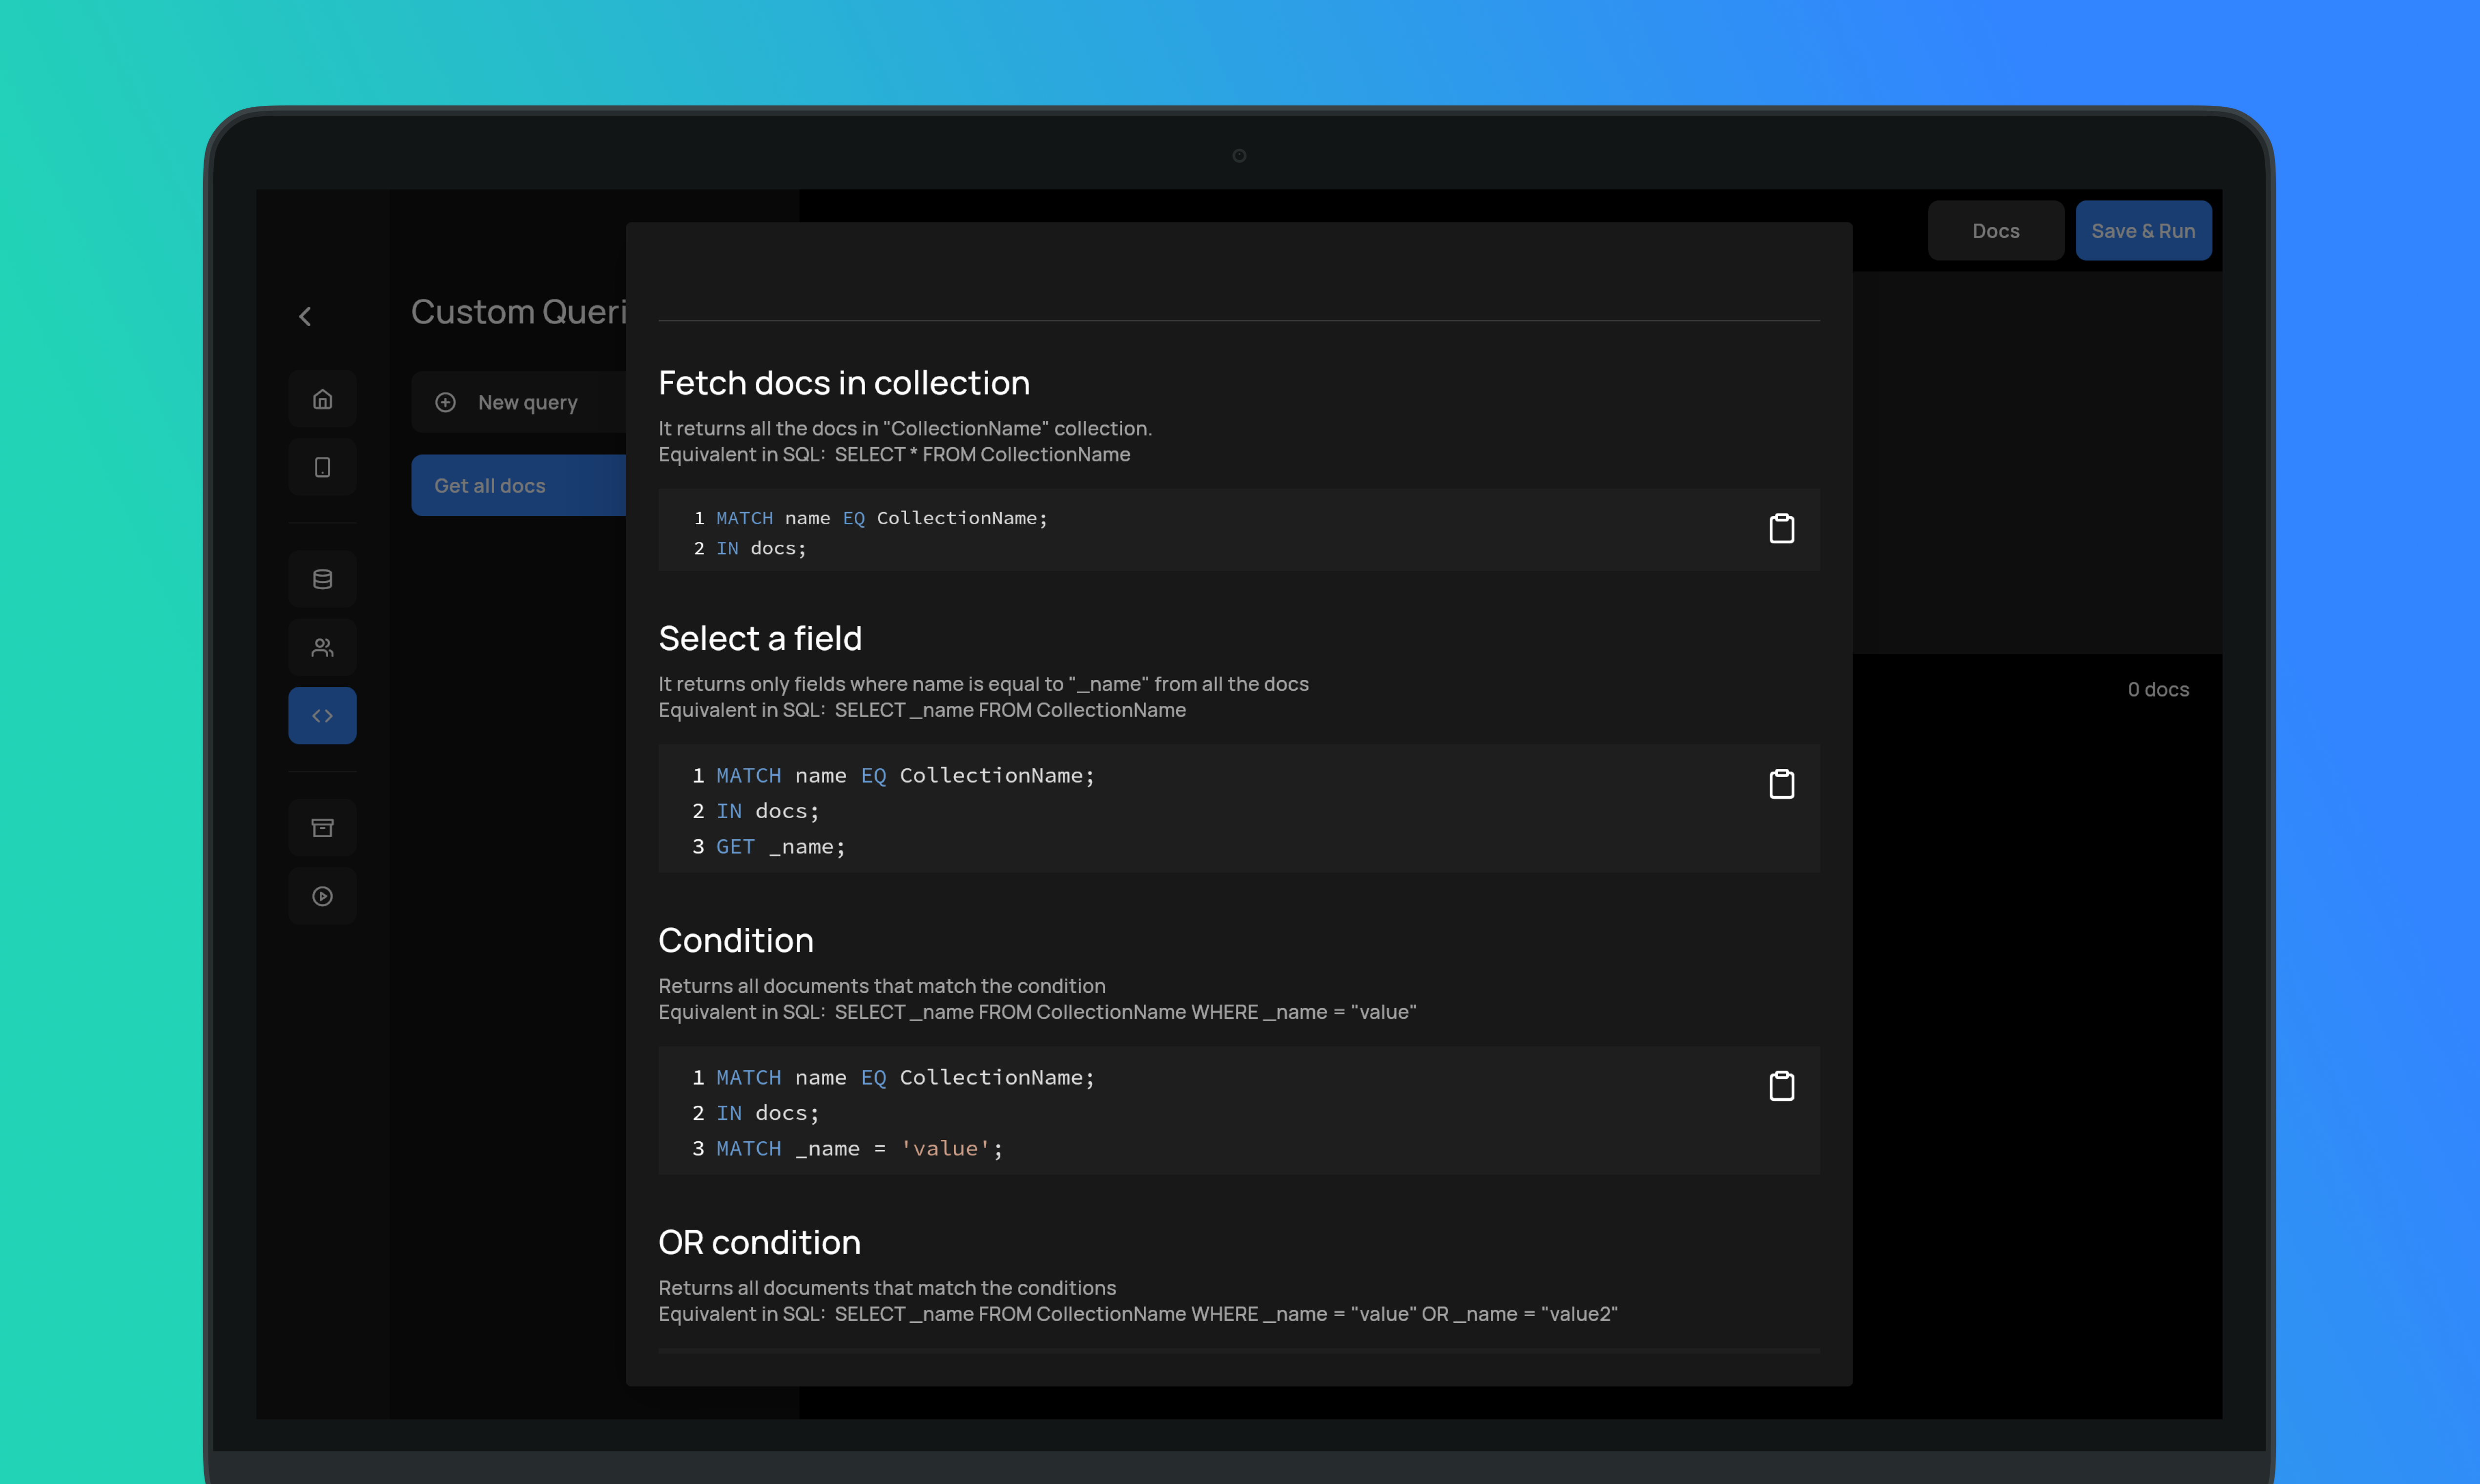Click the Fetch docs code block body
This screenshot has width=2480, height=1484.
click(x=1239, y=530)
